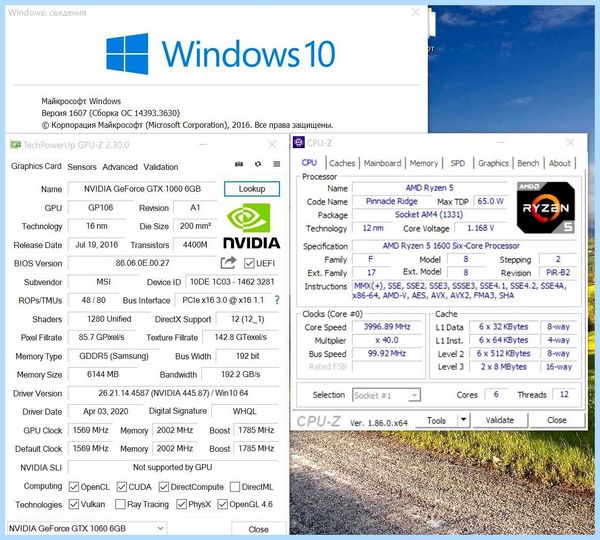The image size is (600, 540).
Task: Enable the DirectML checkbox
Action: pyautogui.click(x=235, y=487)
